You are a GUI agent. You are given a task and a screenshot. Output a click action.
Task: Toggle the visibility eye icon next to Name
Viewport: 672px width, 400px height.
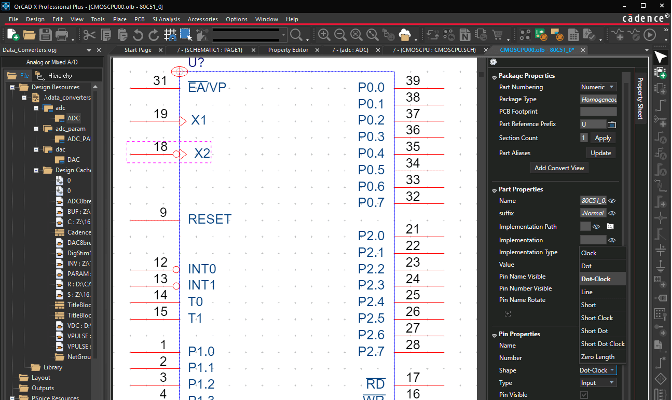tap(612, 201)
